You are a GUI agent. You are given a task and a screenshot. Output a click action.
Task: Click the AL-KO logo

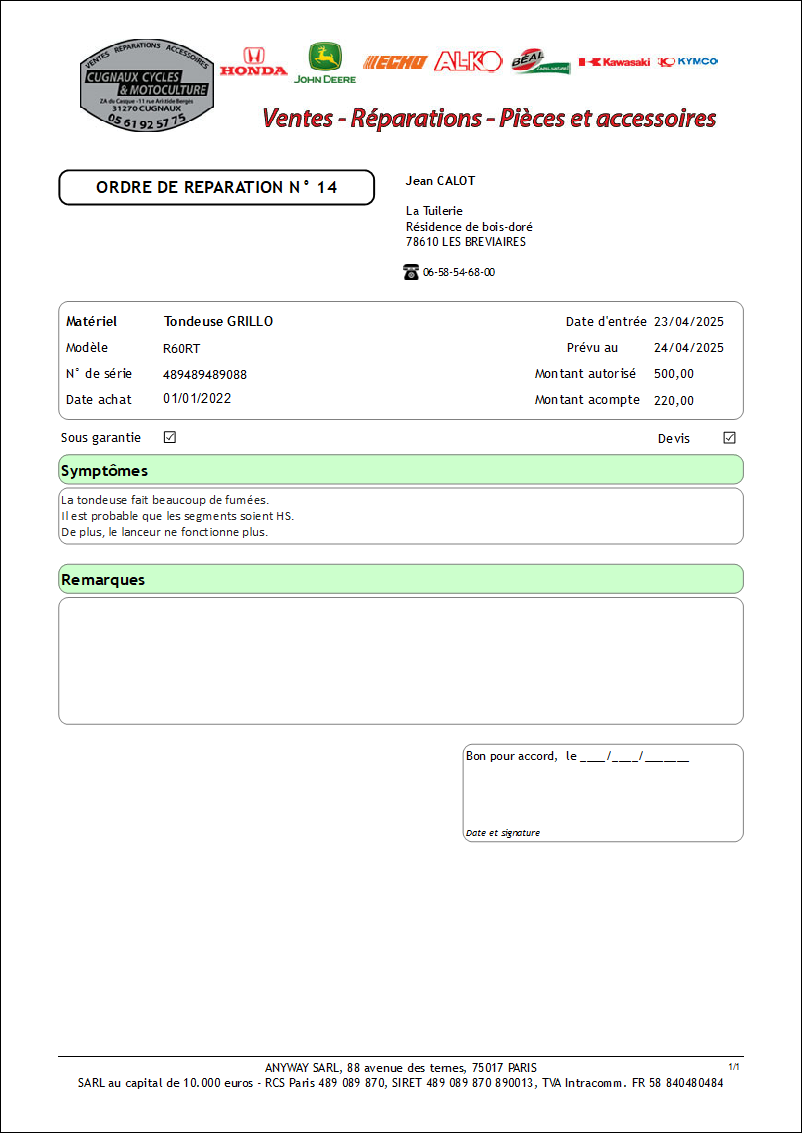468,61
